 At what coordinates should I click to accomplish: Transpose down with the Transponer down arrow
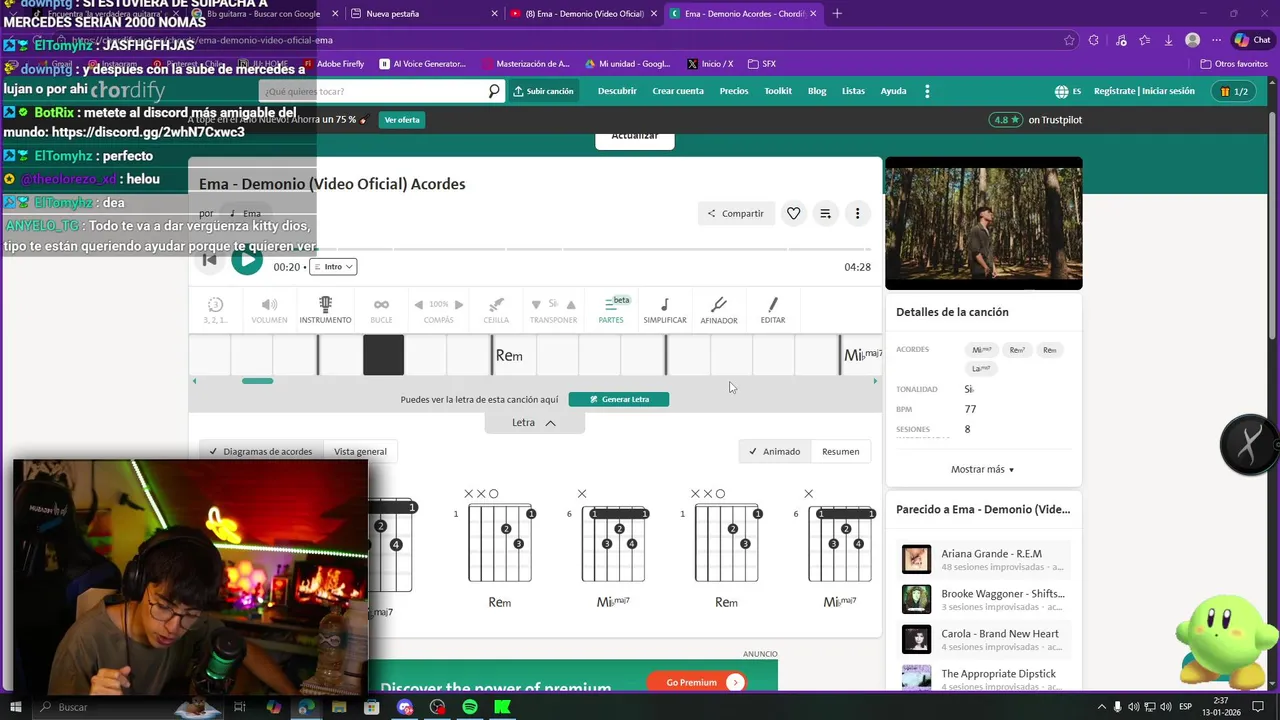pos(536,304)
